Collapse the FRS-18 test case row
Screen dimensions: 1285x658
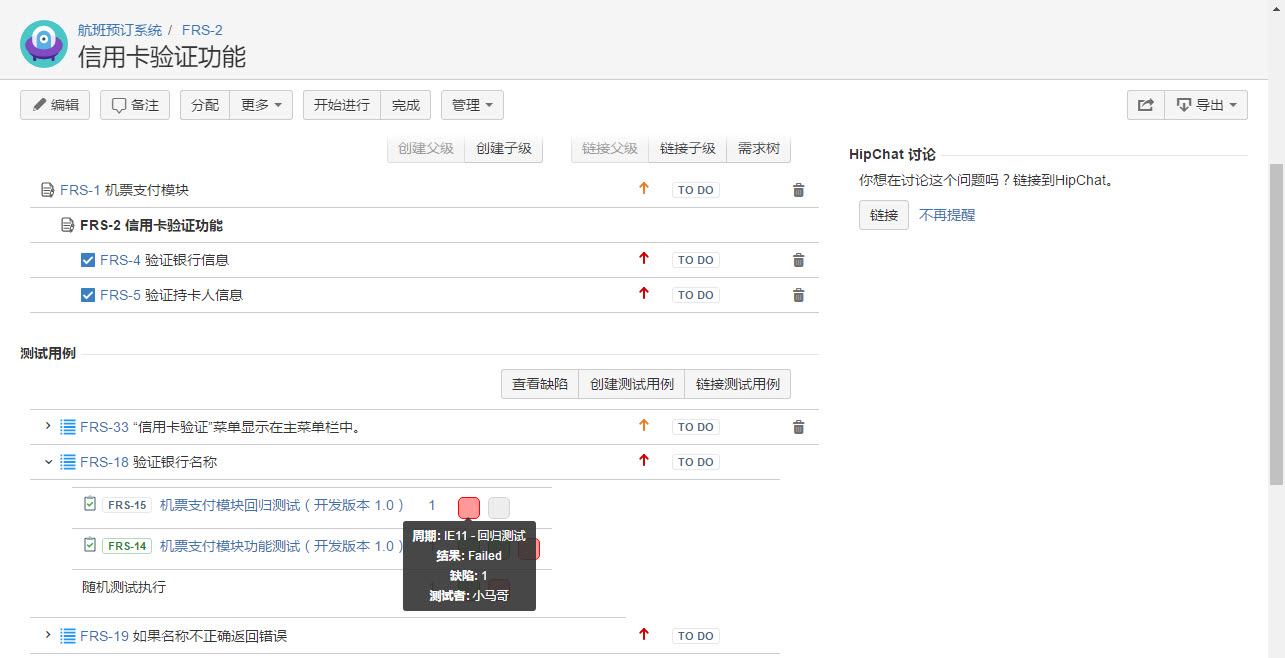pos(47,462)
